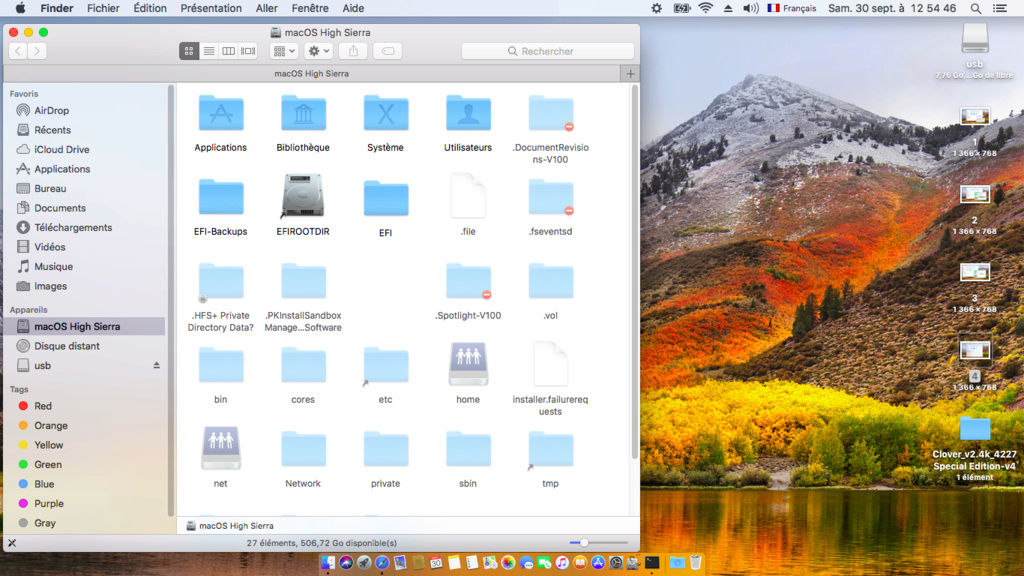The height and width of the screenshot is (576, 1024).
Task: Click macOS High Sierra in path bar
Action: click(x=230, y=526)
